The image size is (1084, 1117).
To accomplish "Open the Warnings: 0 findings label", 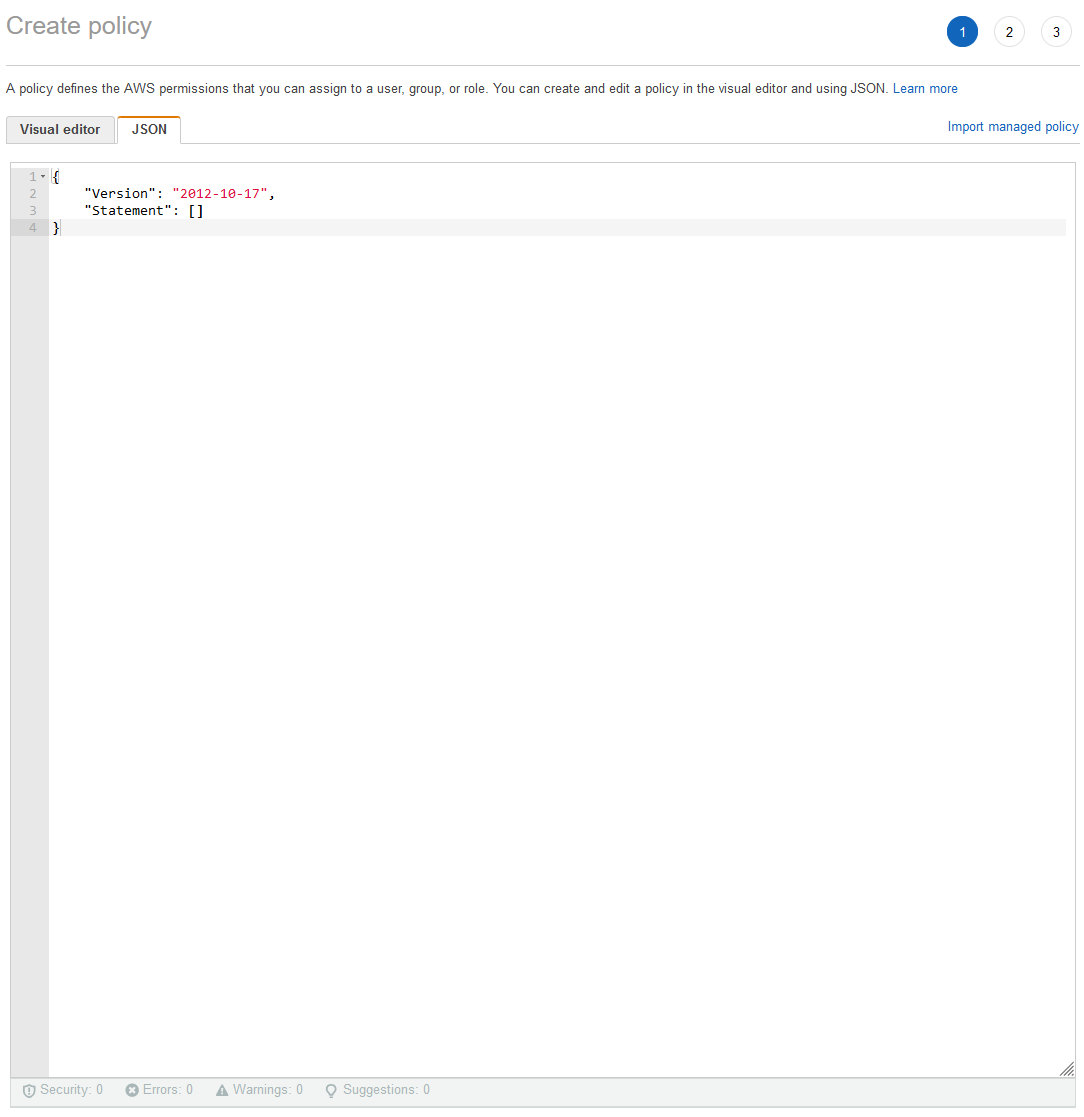I will click(268, 1090).
